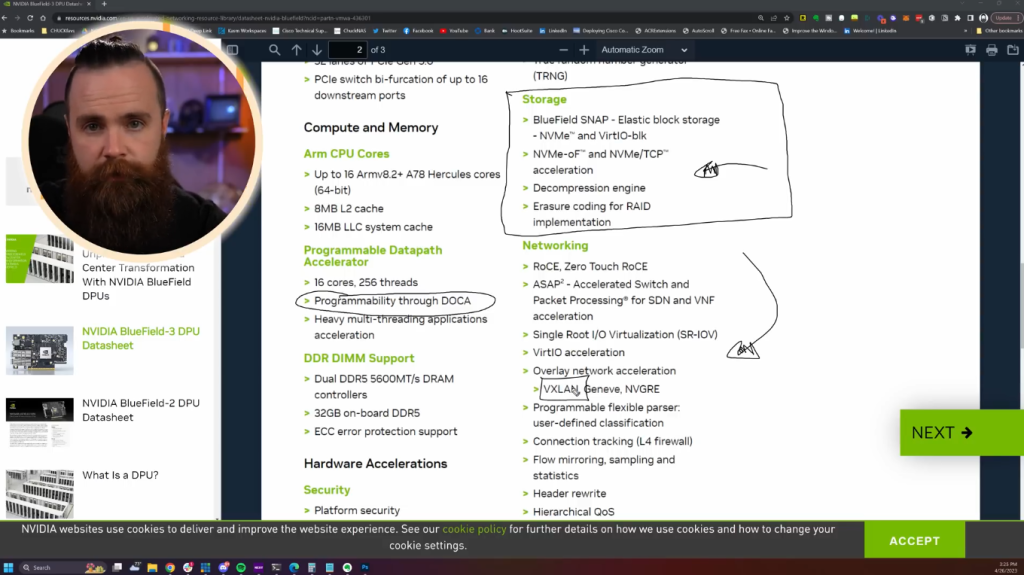Open Spotify from taskbar
Image resolution: width=1024 pixels, height=575 pixels.
pos(241,567)
